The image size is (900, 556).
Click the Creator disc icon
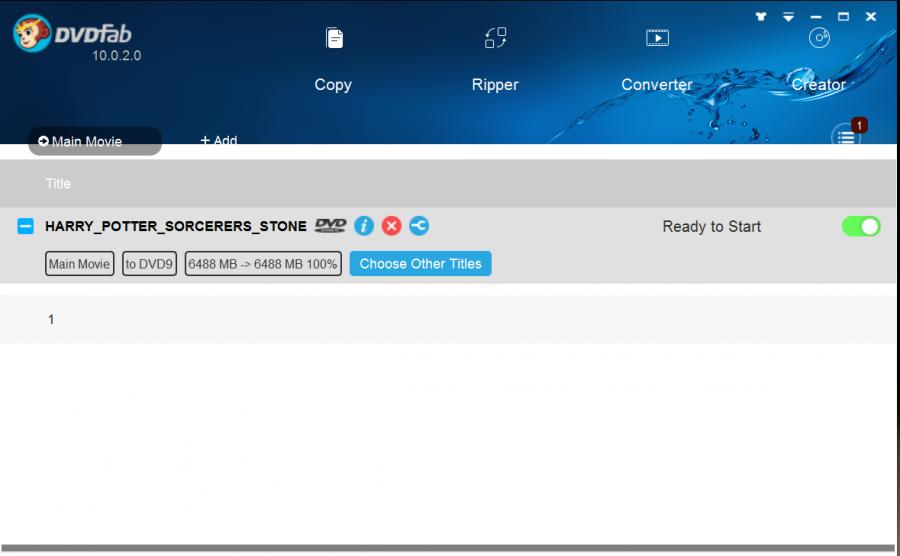(819, 38)
